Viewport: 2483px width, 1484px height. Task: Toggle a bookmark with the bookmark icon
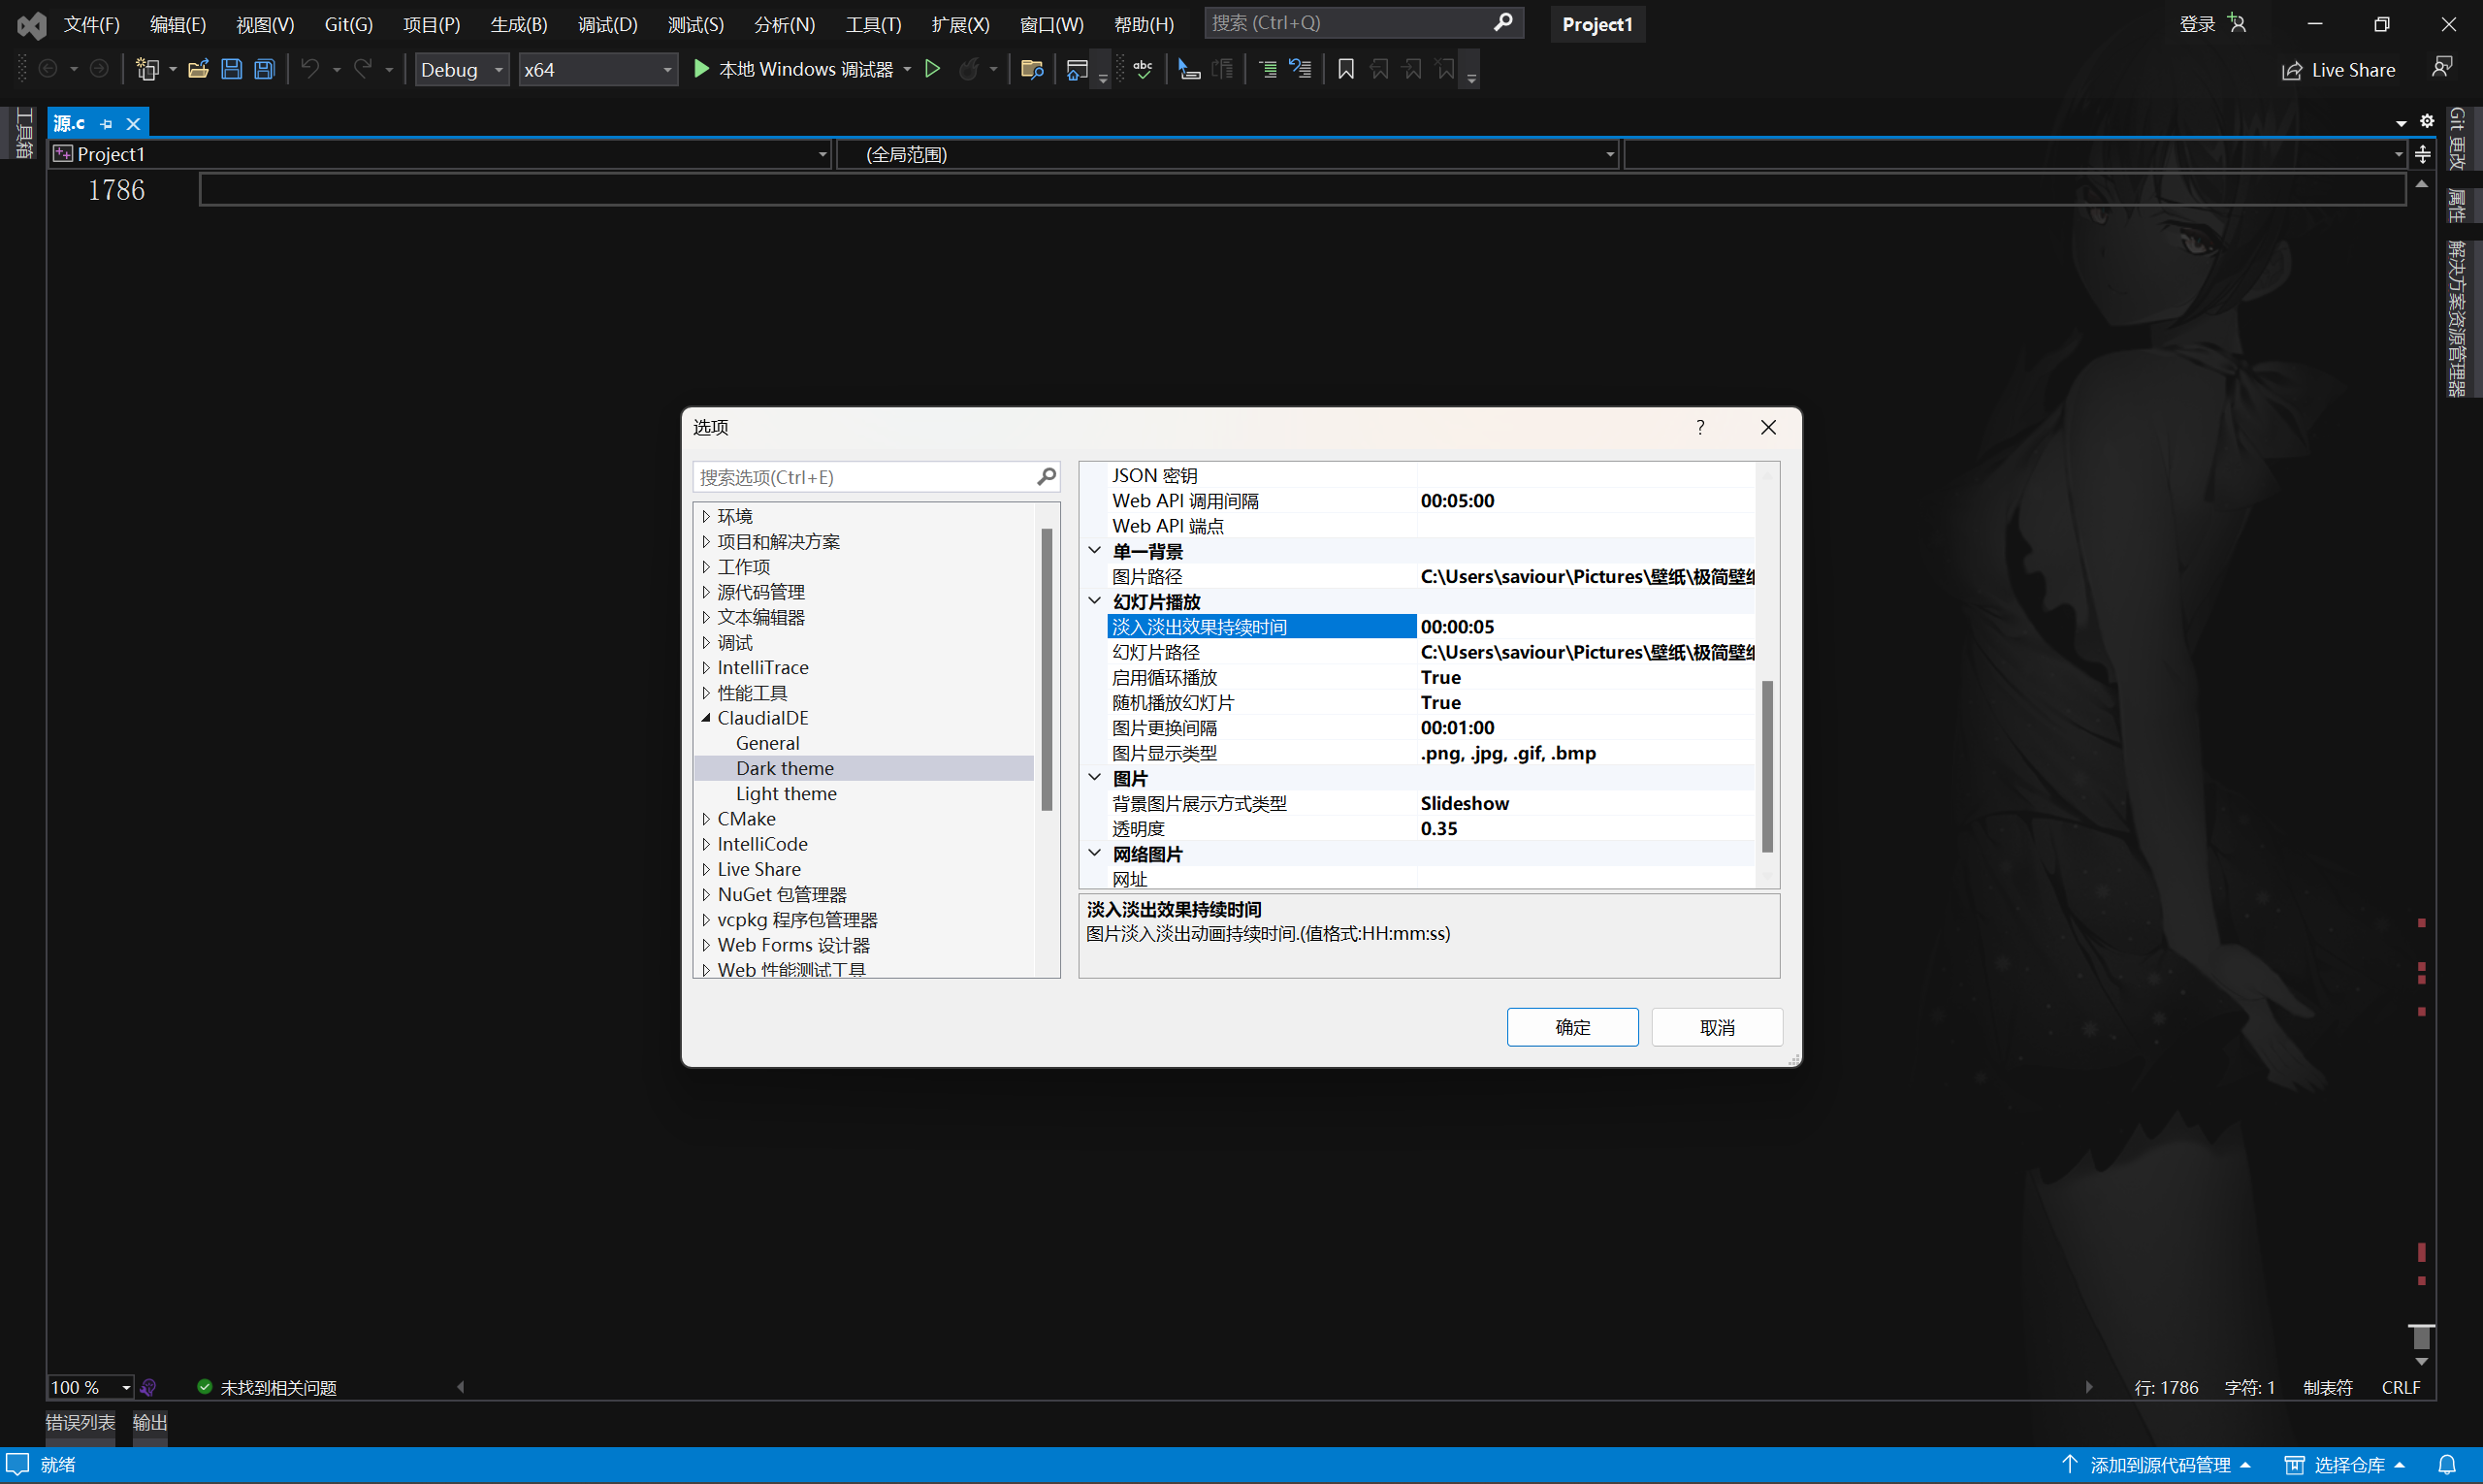point(1345,68)
